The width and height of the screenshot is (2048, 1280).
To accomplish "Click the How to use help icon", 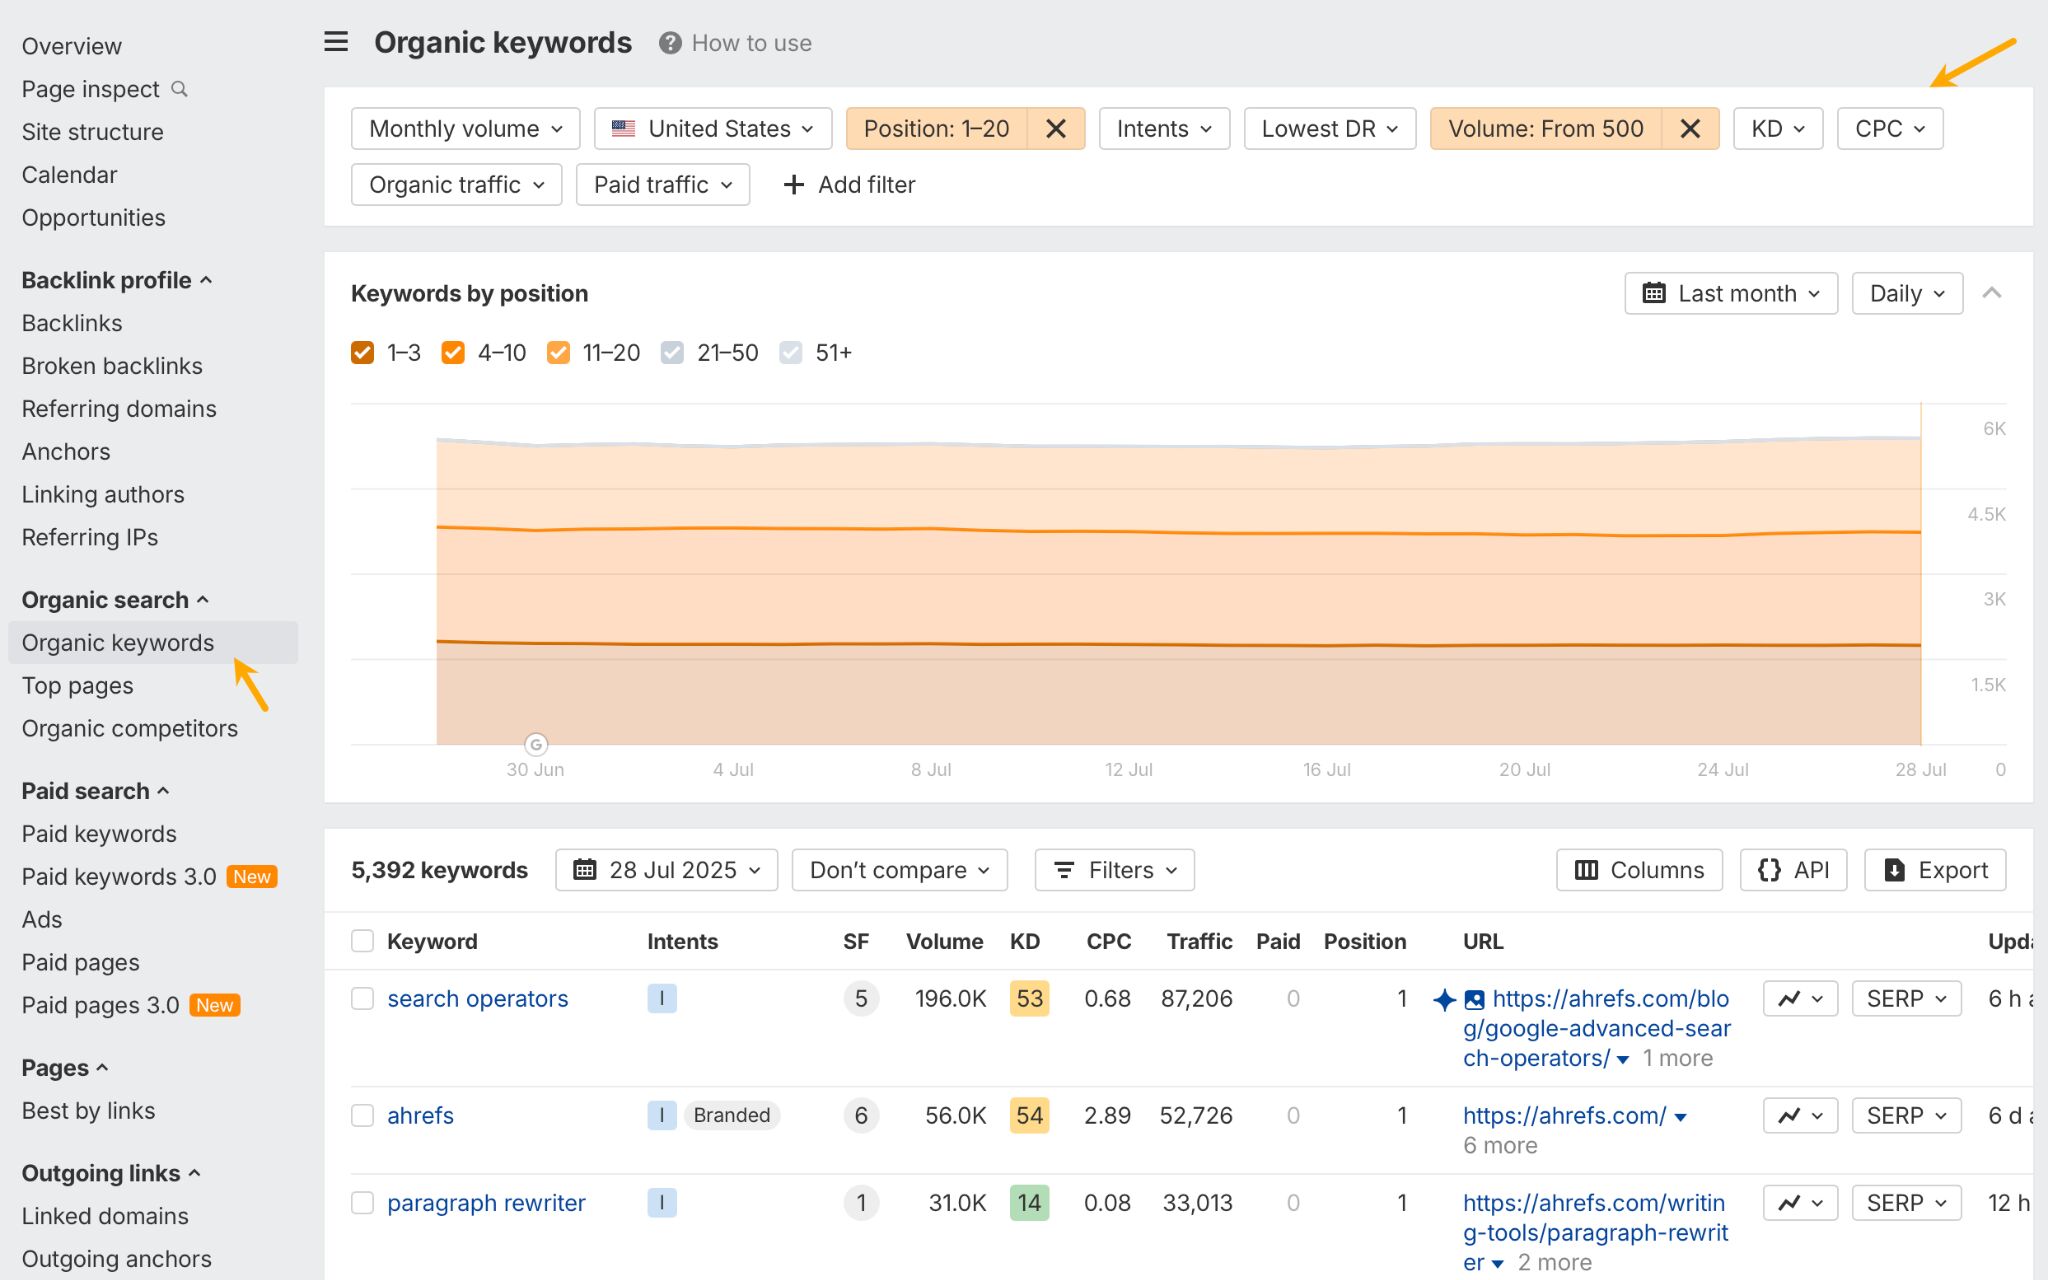I will tap(671, 42).
